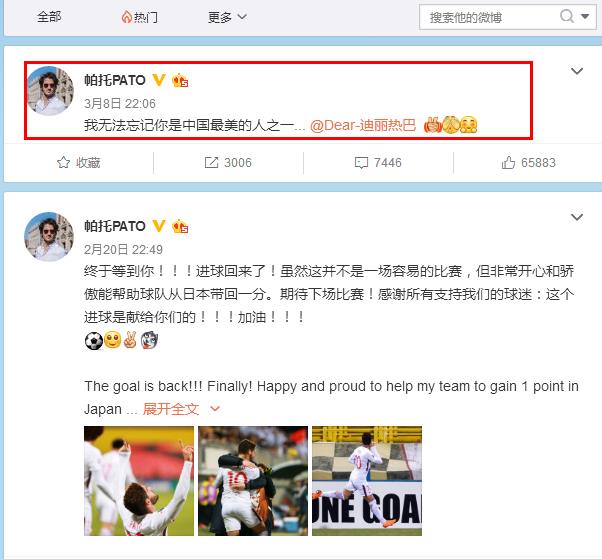Open the third photo with ONE GOAL banner
Viewport: 602px width, 559px height.
(x=367, y=481)
